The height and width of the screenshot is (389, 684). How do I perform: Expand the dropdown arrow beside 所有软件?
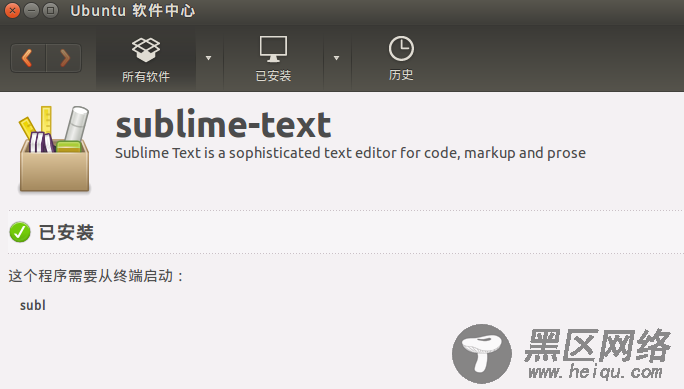coord(209,58)
